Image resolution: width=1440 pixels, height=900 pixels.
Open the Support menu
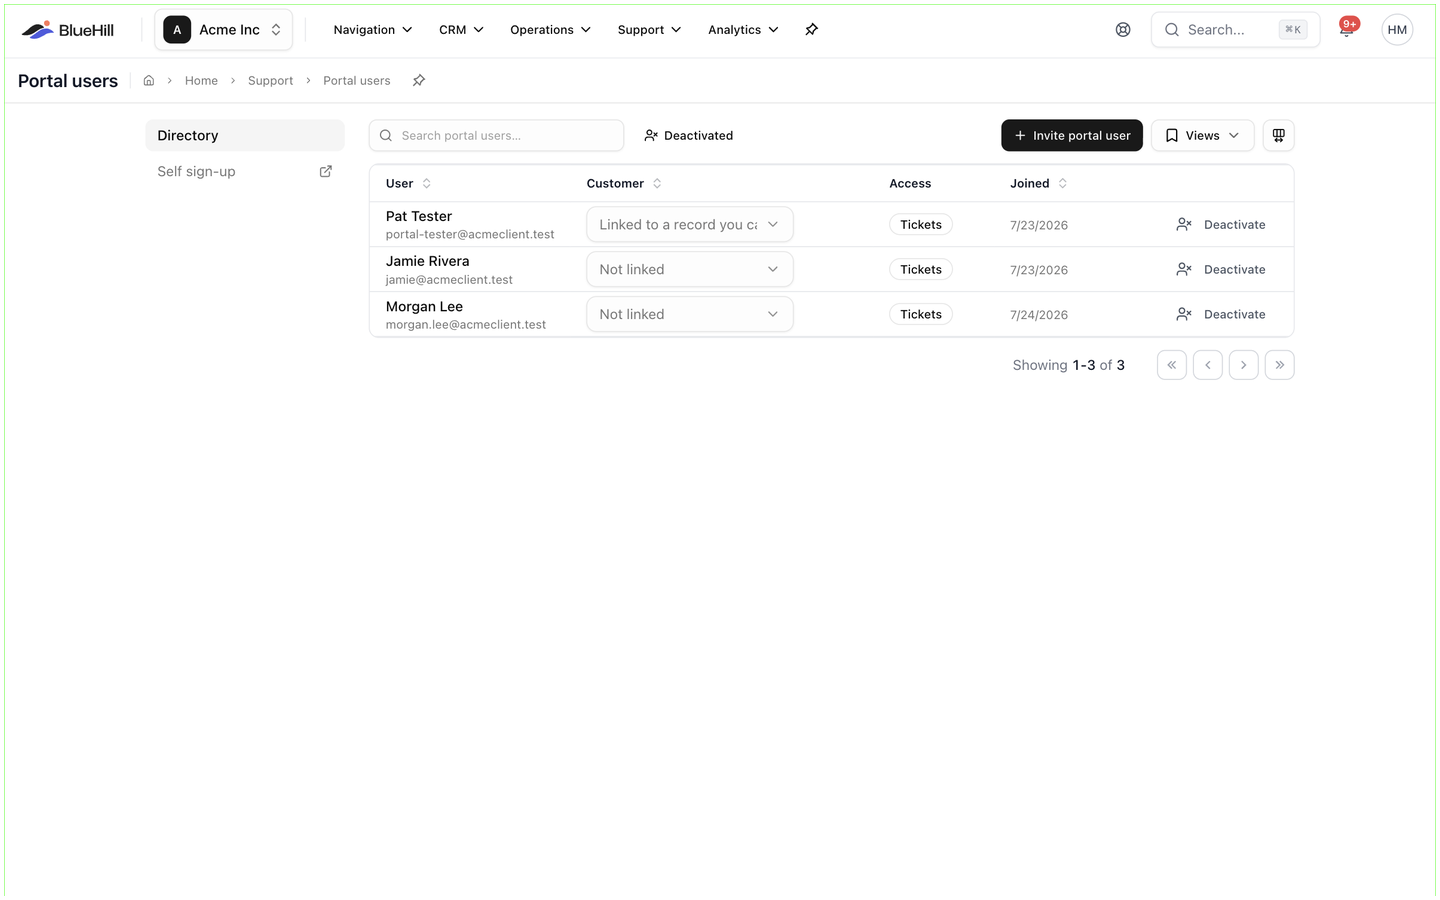tap(649, 30)
